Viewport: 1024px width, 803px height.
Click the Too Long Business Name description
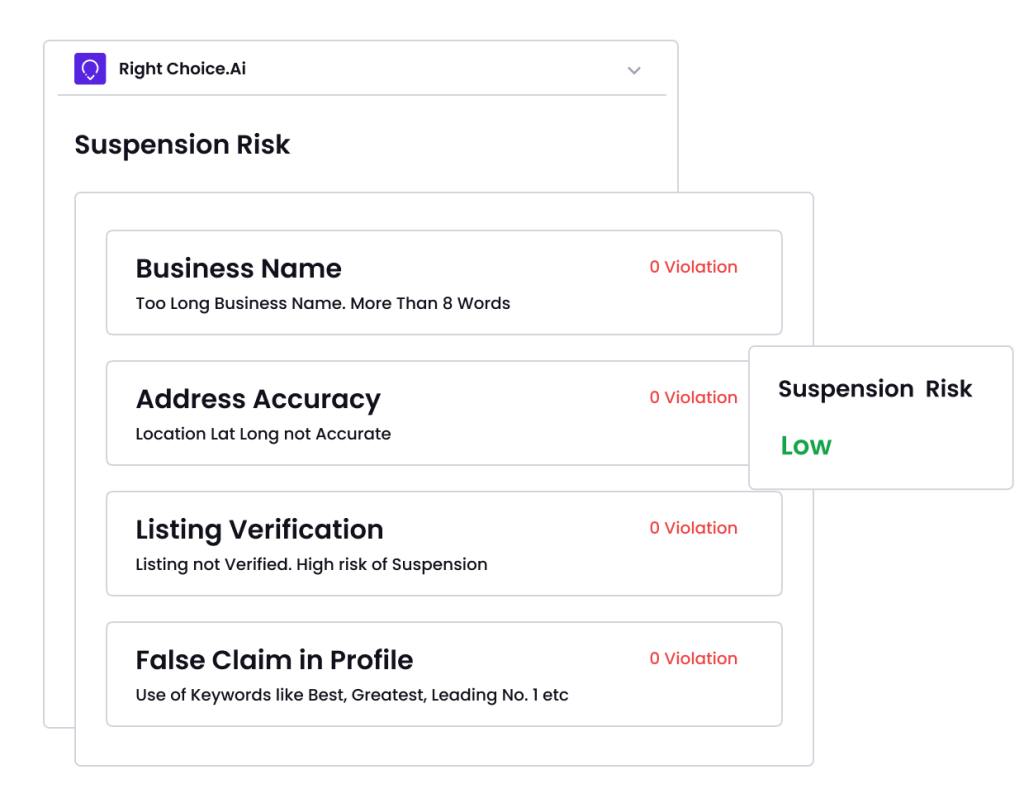323,304
